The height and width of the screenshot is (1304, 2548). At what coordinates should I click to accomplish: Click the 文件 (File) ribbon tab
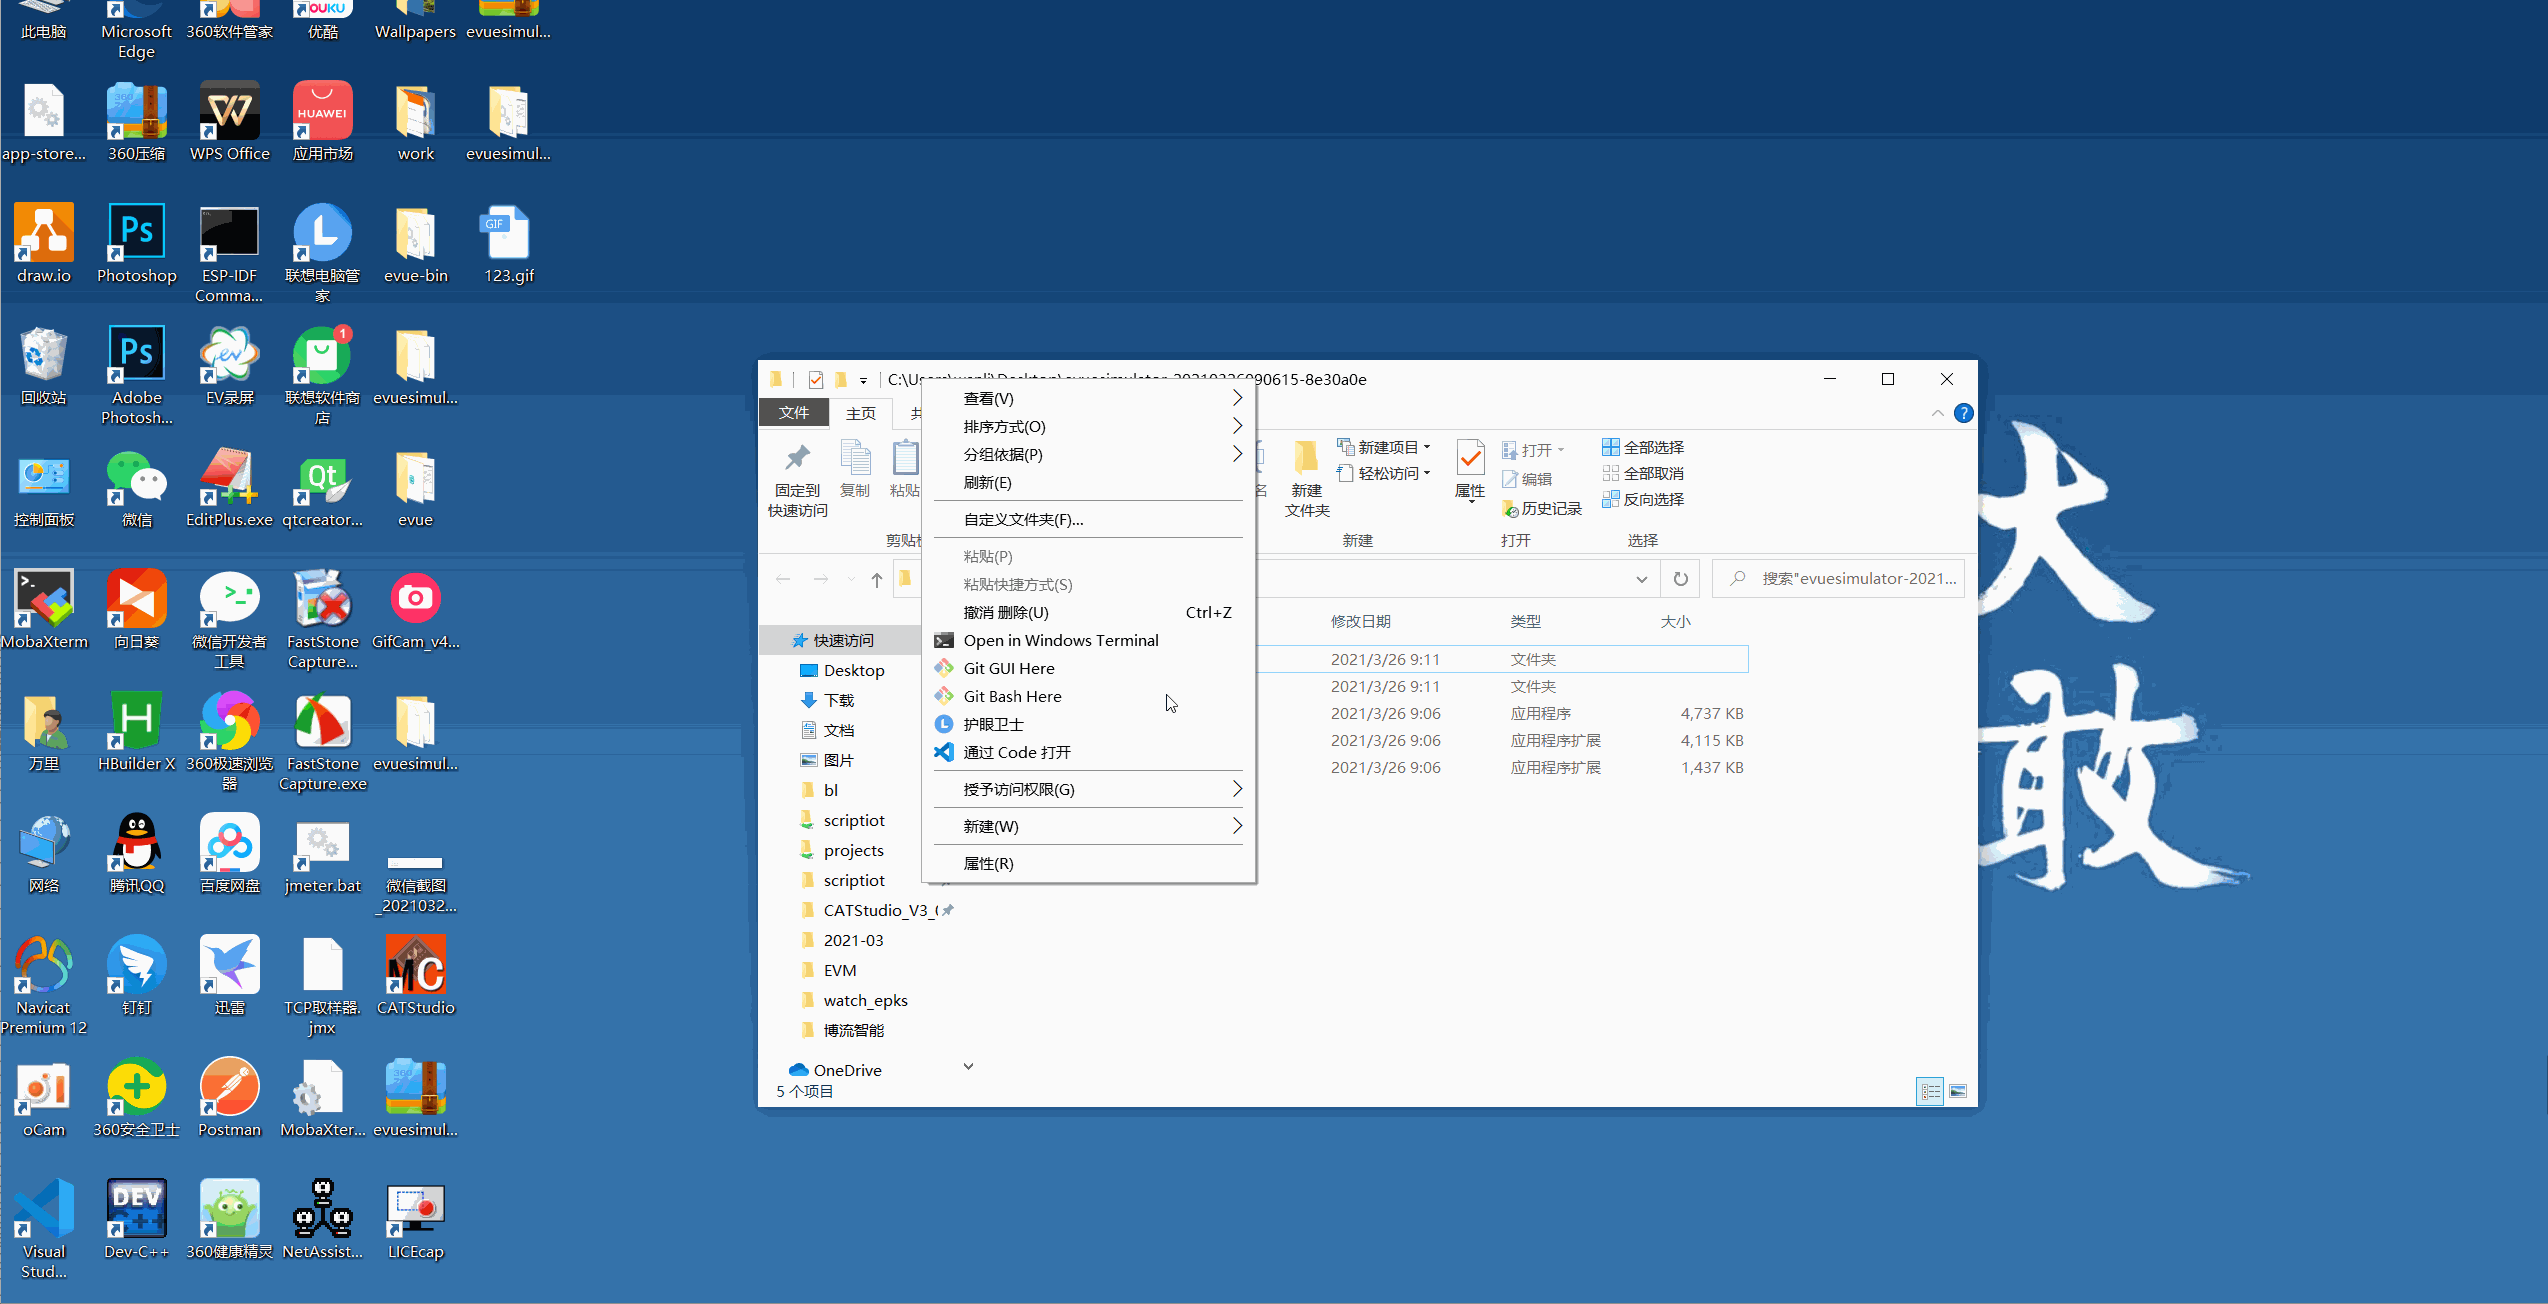click(794, 413)
